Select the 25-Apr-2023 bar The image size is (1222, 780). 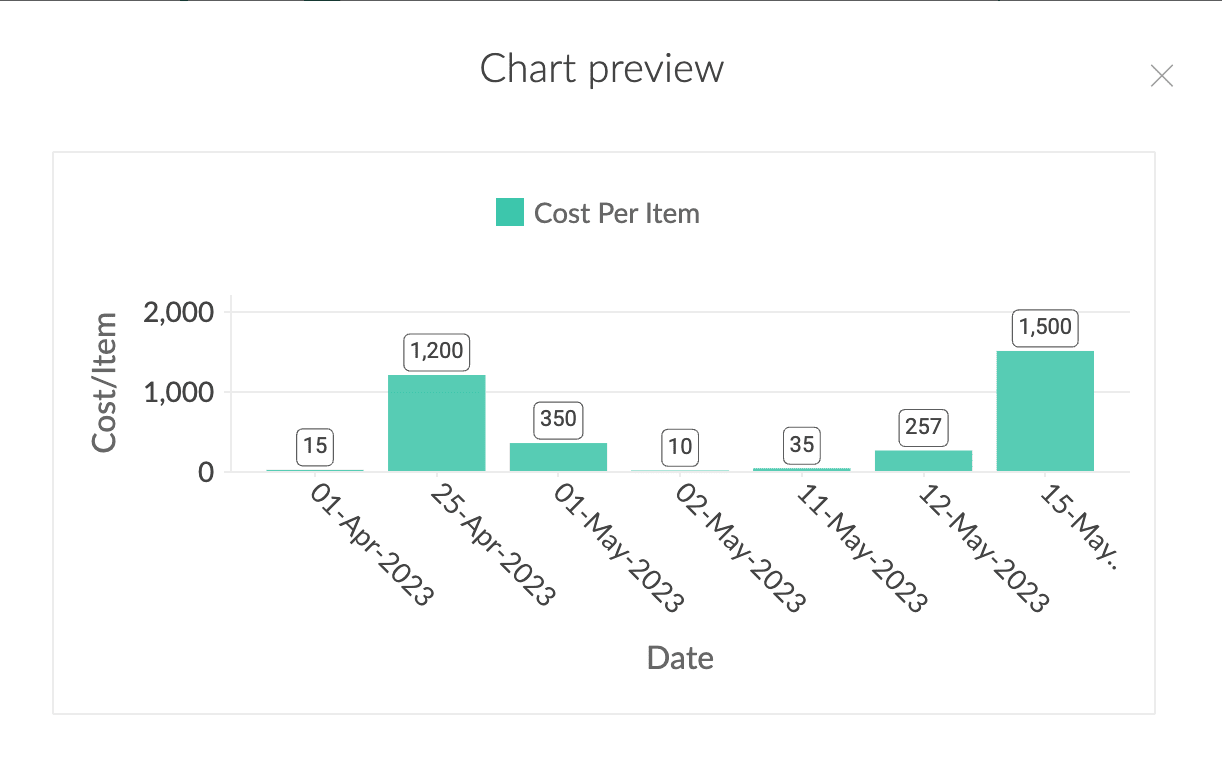(x=437, y=423)
